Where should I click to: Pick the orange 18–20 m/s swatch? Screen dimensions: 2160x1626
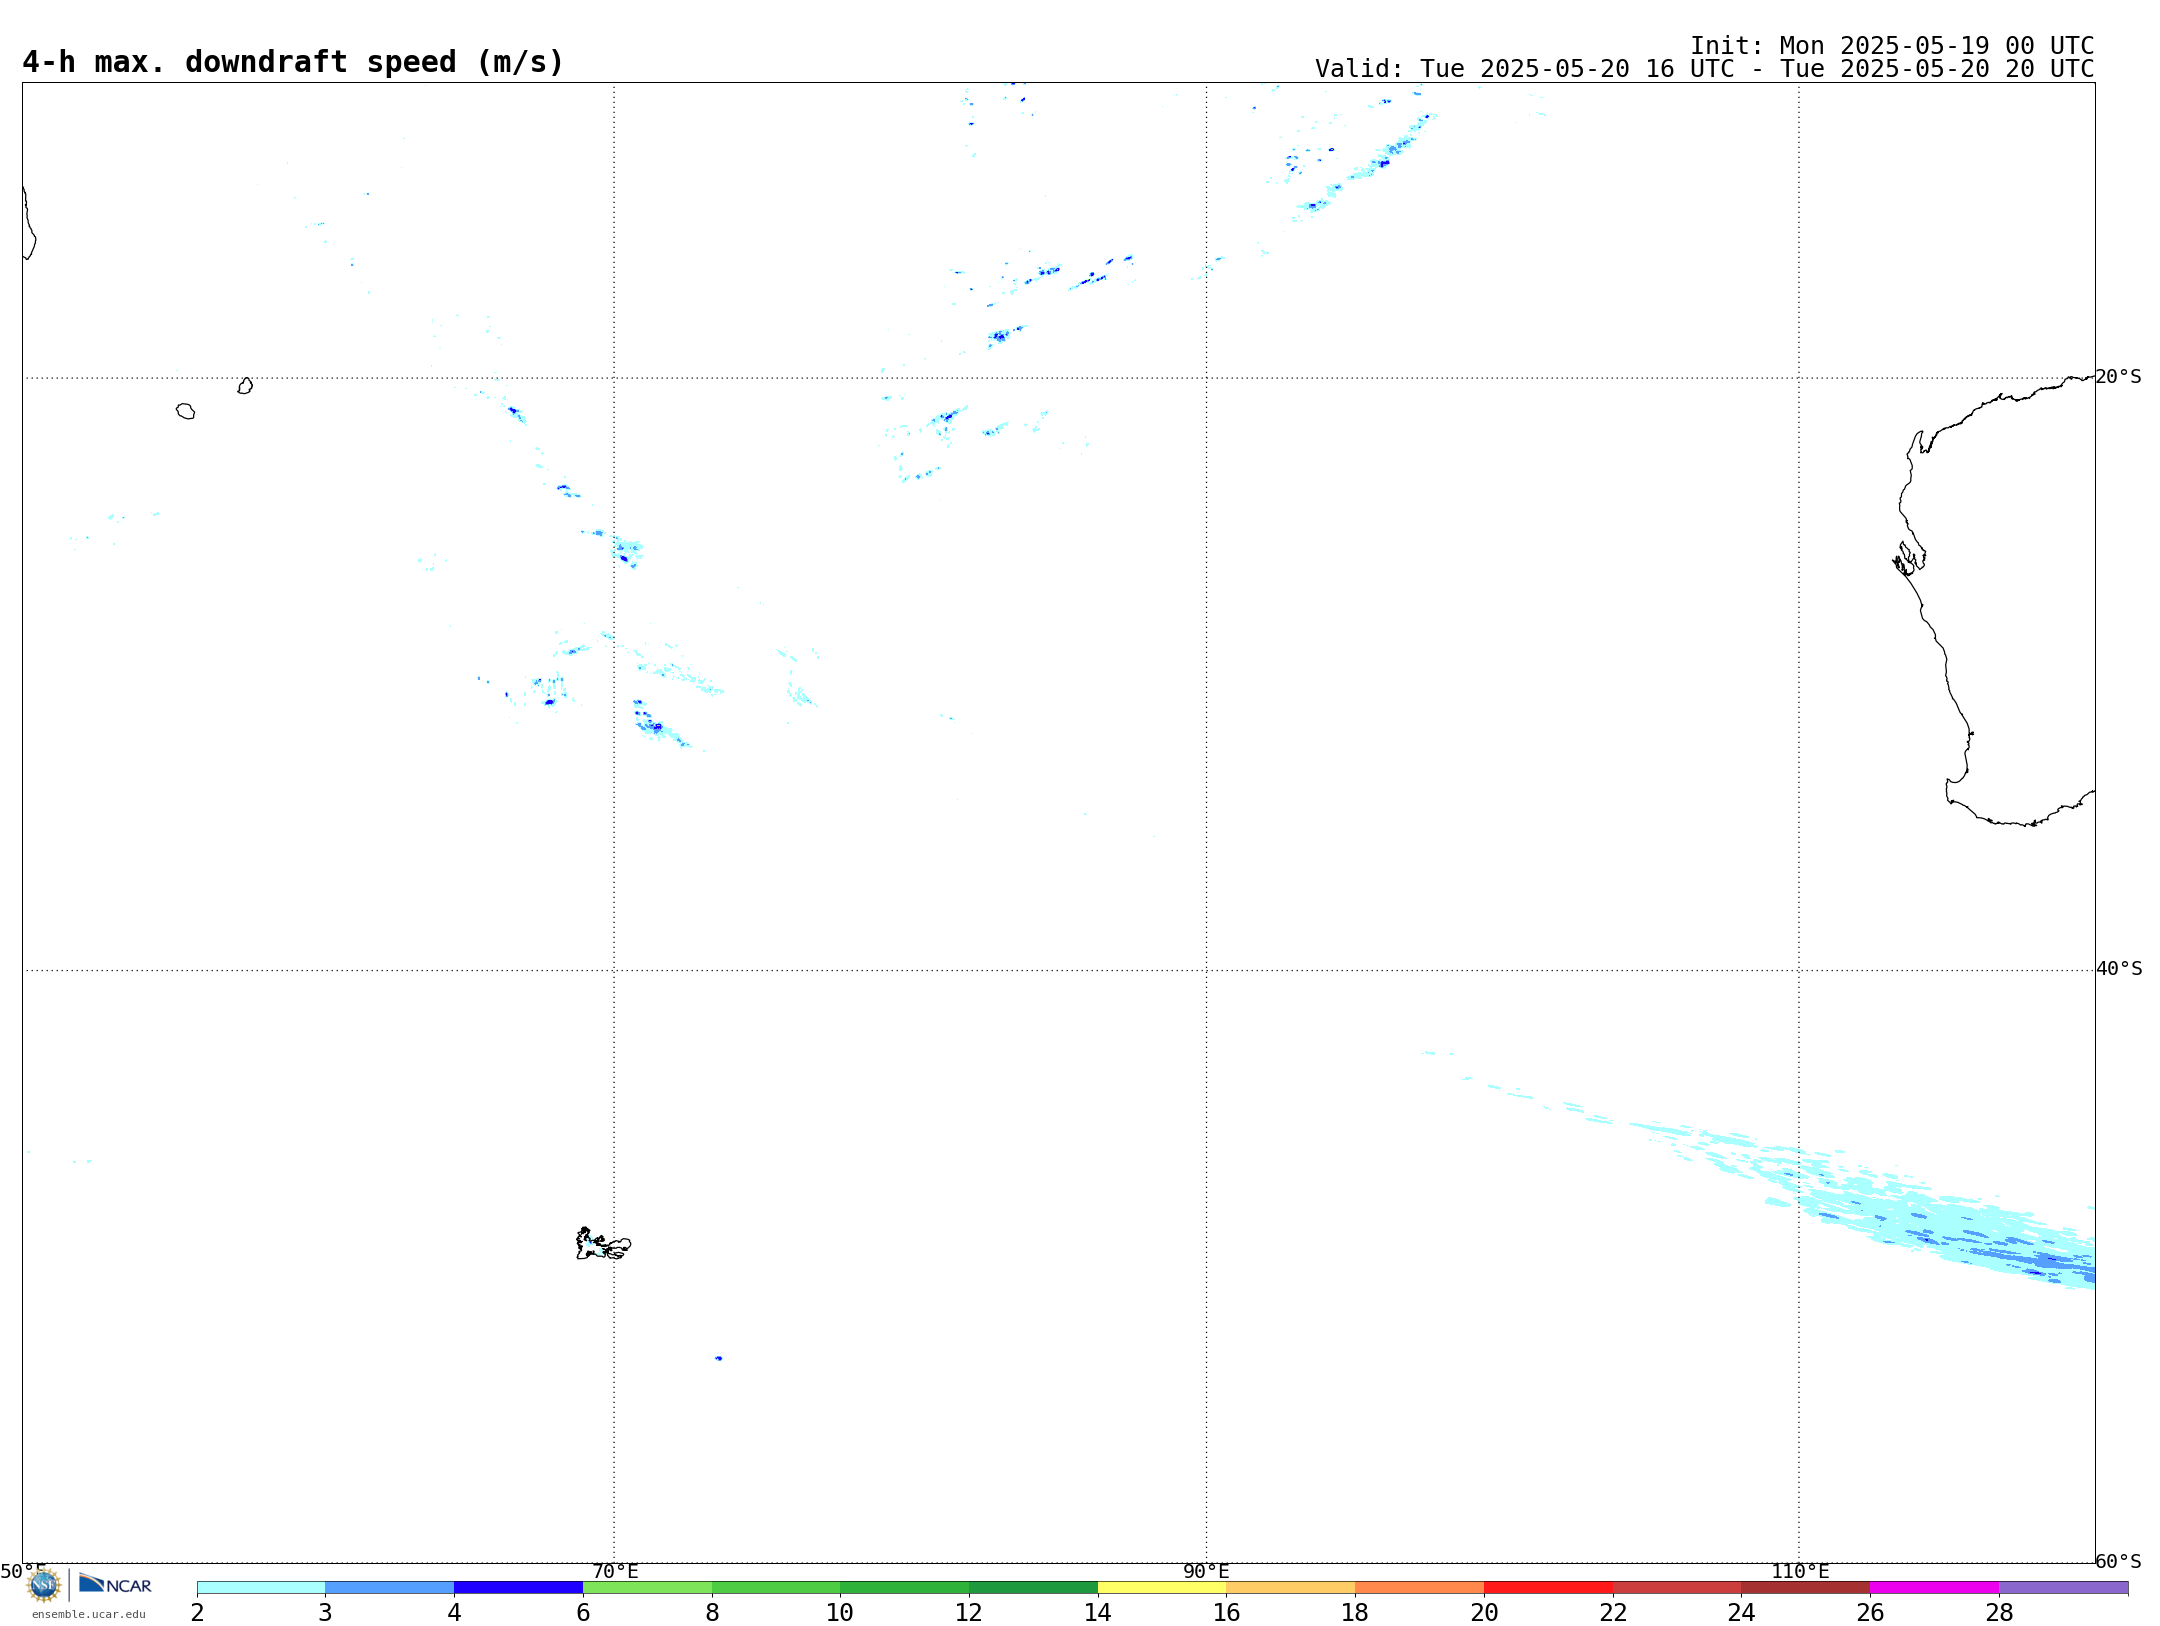pyautogui.click(x=1419, y=1588)
